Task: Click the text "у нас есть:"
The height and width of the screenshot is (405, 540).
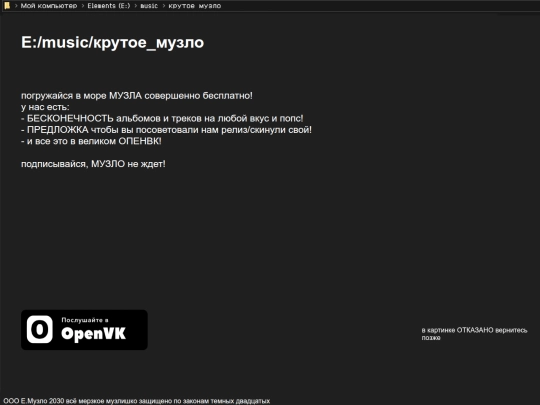Action: [45, 107]
